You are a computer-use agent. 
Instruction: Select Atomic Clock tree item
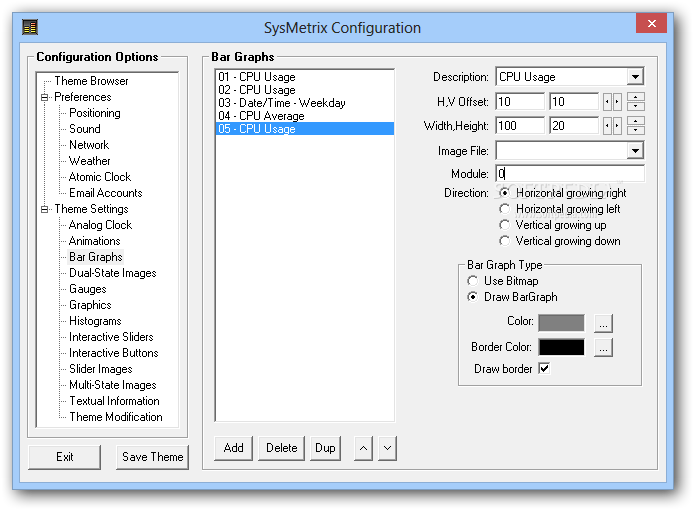(100, 177)
